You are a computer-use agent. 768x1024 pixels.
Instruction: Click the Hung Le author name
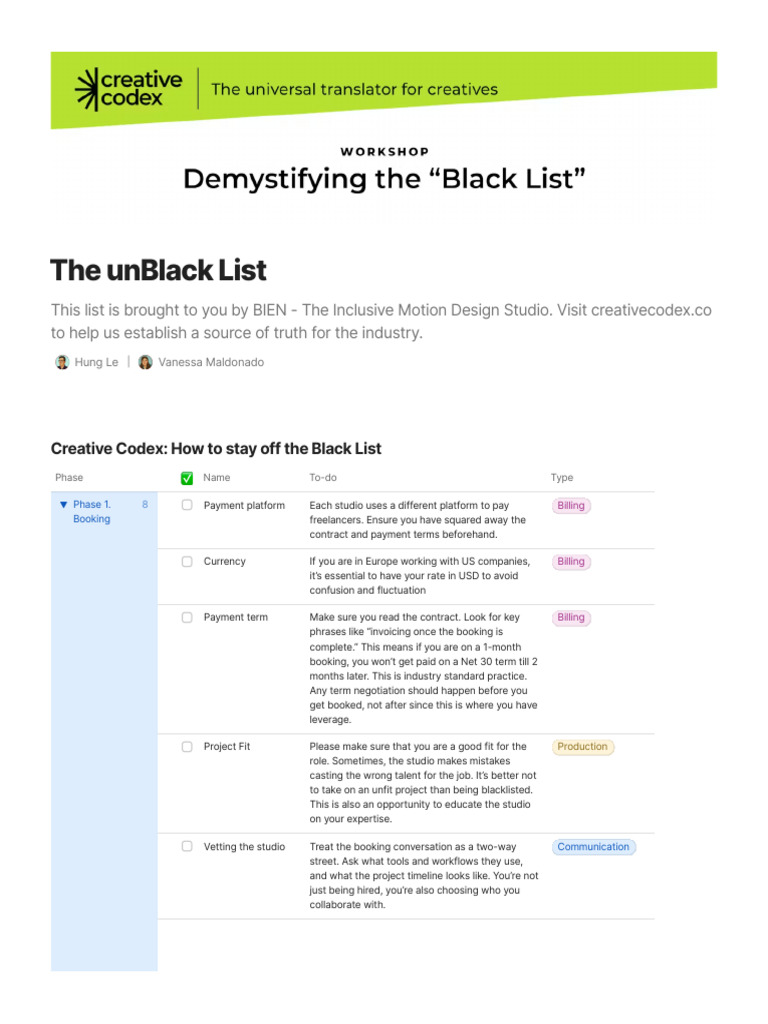[x=96, y=362]
